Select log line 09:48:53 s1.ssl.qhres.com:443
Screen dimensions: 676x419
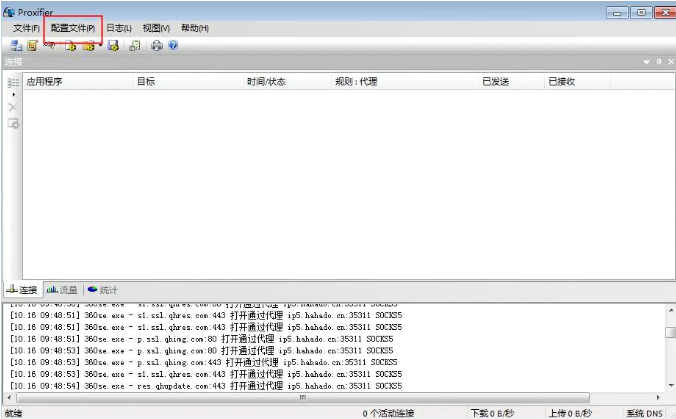click(206, 374)
